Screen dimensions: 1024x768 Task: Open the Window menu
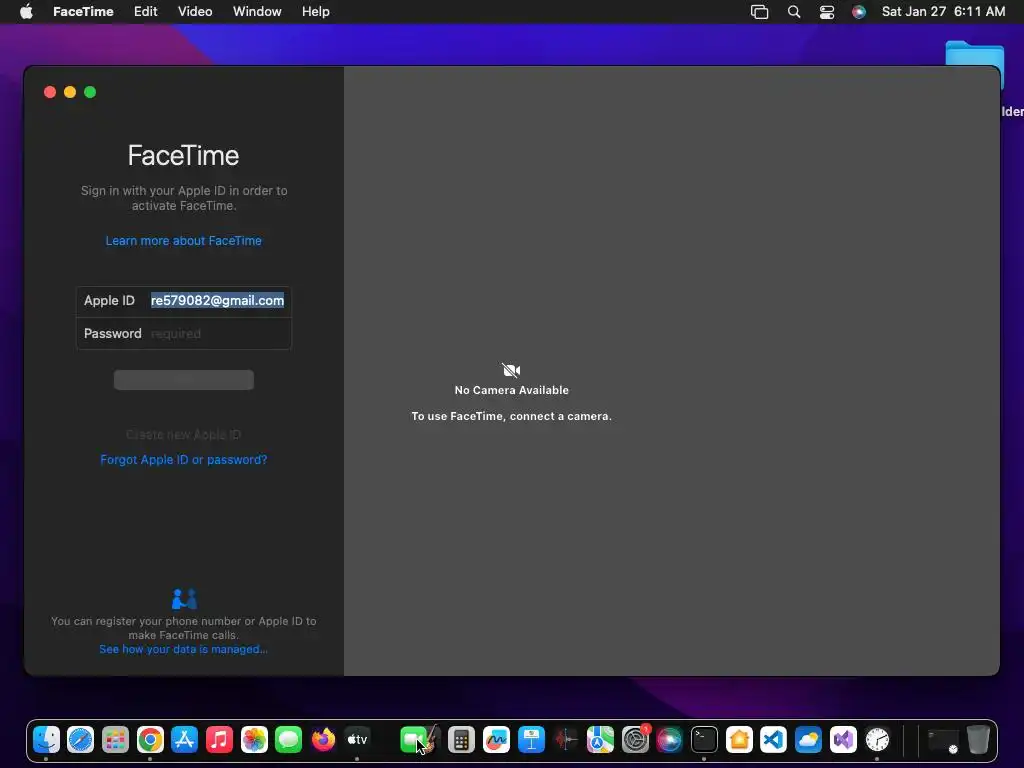[x=257, y=12]
